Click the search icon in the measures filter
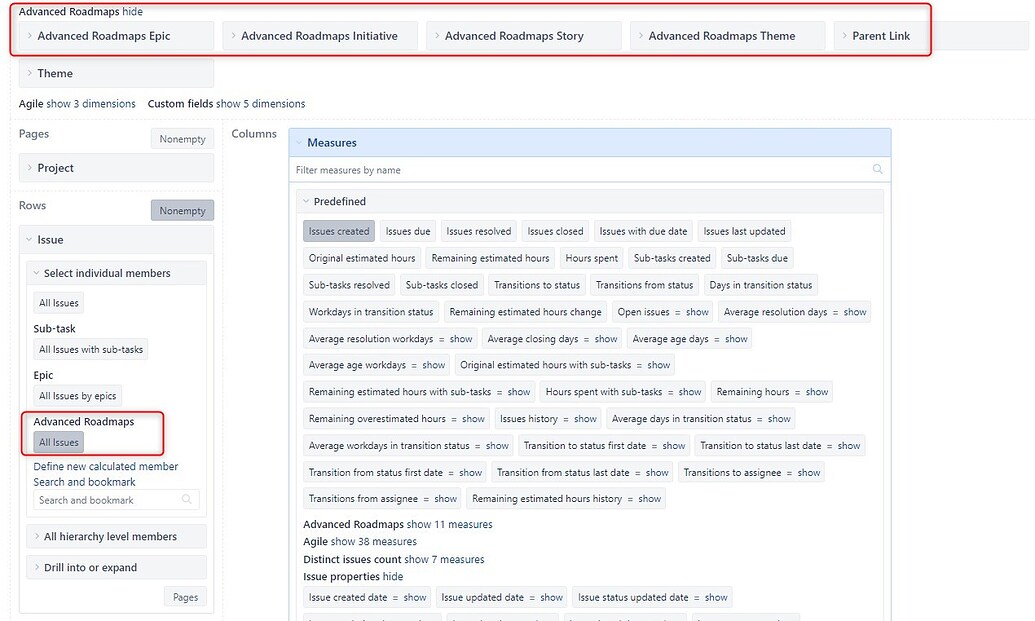1035x621 pixels. pos(878,170)
